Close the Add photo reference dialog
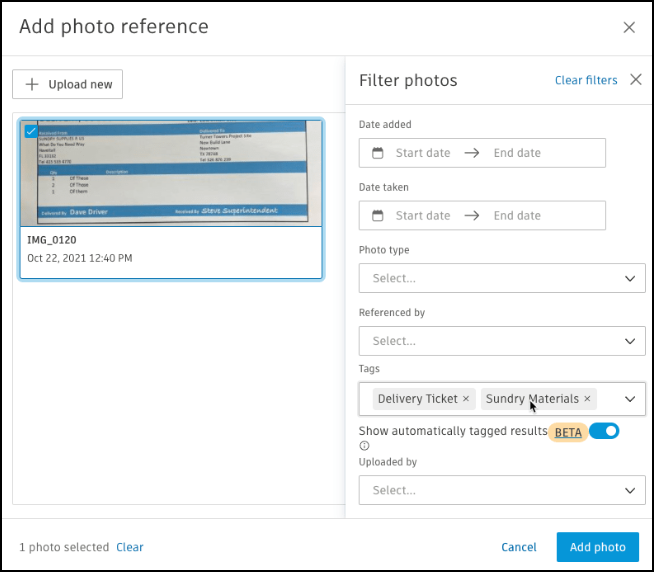The height and width of the screenshot is (572, 654). click(629, 27)
